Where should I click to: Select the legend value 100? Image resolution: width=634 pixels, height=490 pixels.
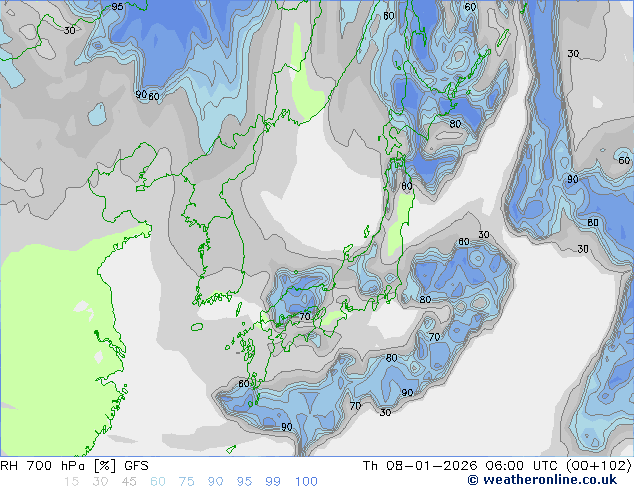point(306,482)
